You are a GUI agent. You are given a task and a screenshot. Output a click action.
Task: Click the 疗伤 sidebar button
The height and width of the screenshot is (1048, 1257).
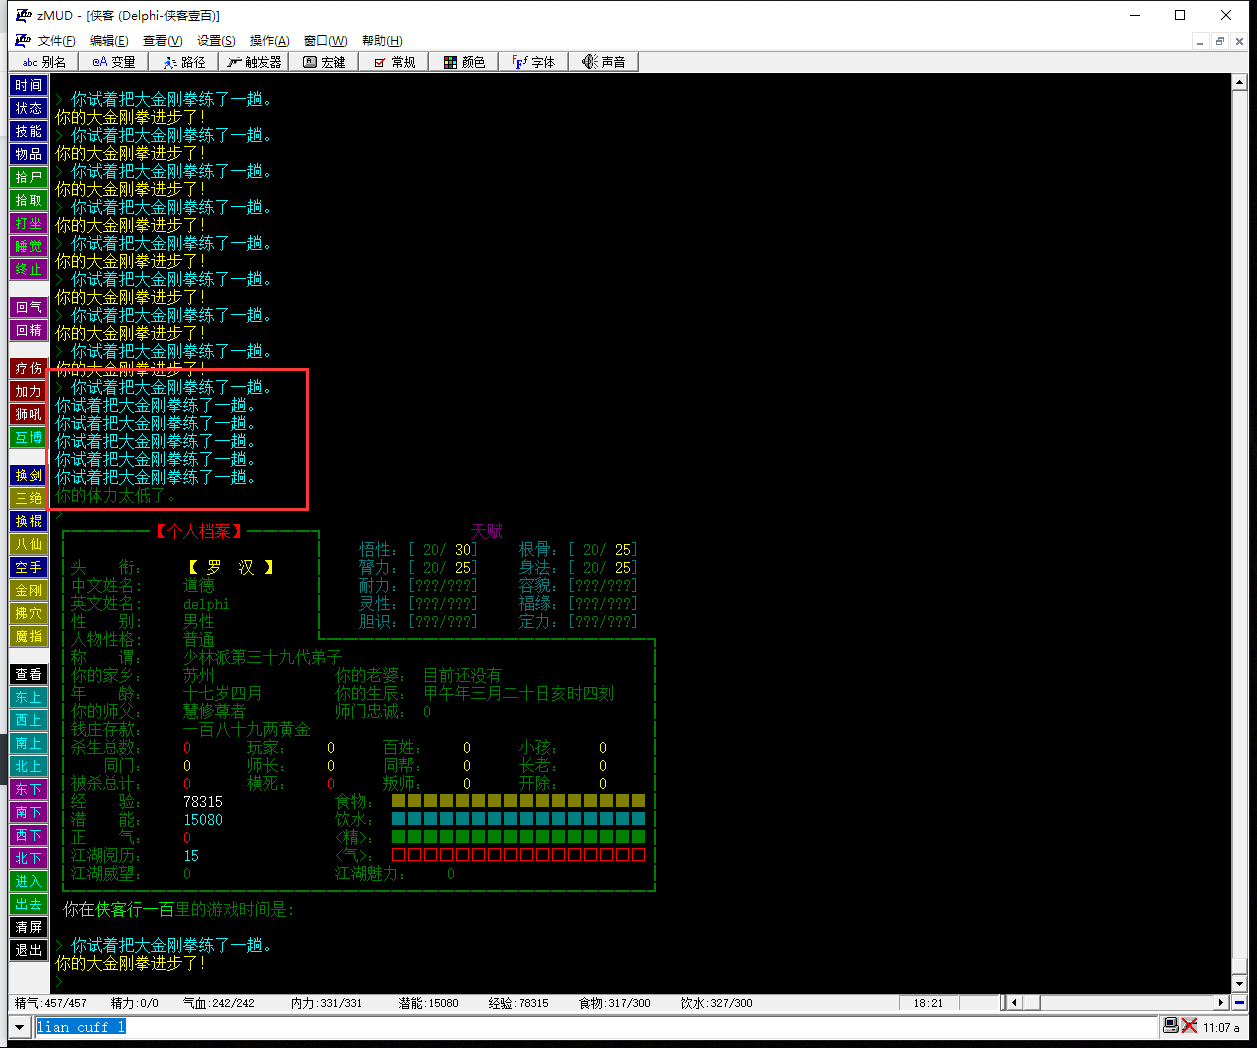coord(29,368)
